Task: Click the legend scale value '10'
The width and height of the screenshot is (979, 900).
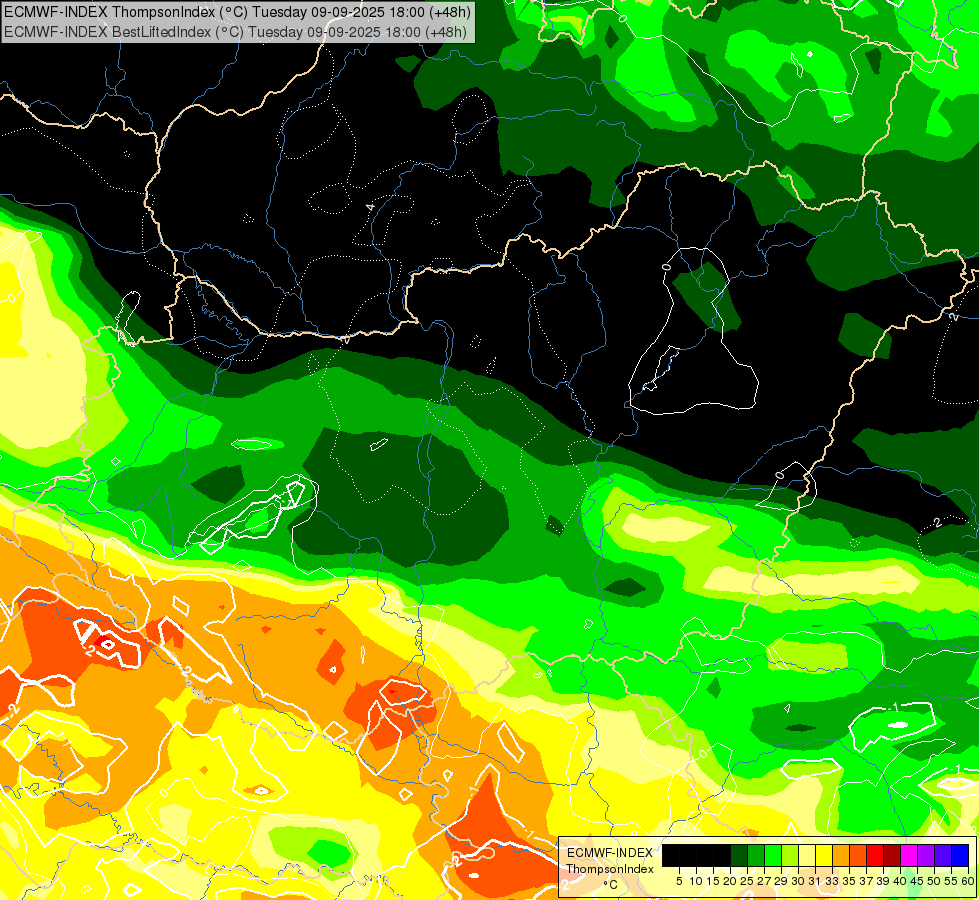Action: 696,881
